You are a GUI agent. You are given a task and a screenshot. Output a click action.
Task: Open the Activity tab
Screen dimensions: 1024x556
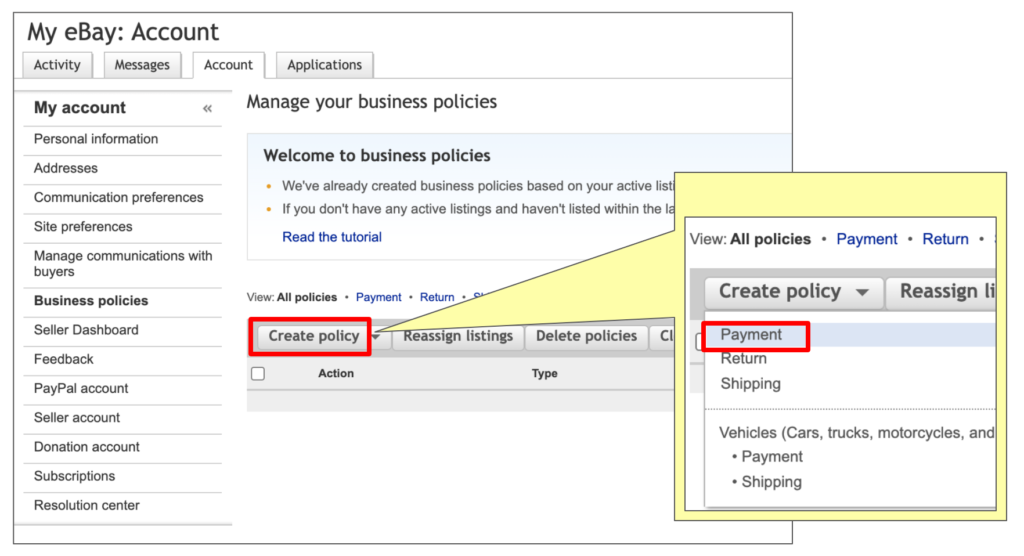coord(57,65)
